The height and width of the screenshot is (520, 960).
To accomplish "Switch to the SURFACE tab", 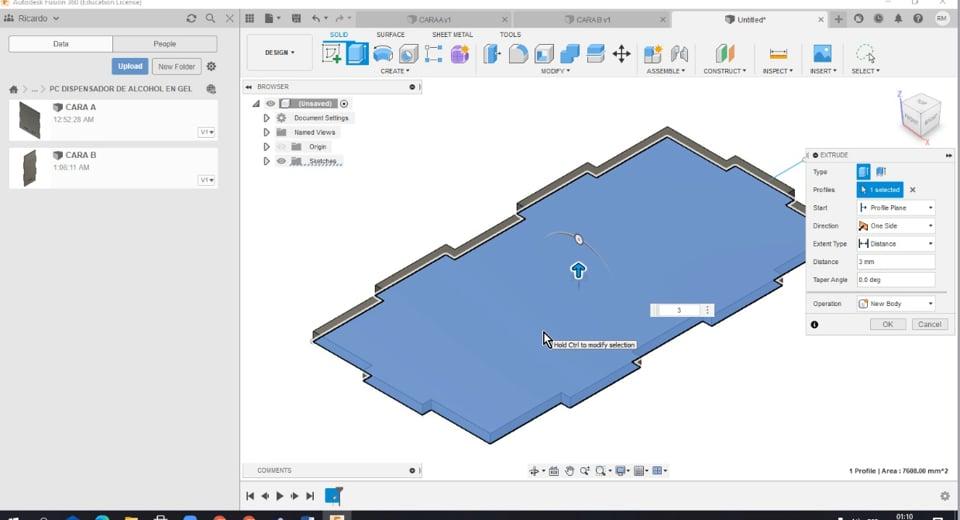I will [390, 35].
